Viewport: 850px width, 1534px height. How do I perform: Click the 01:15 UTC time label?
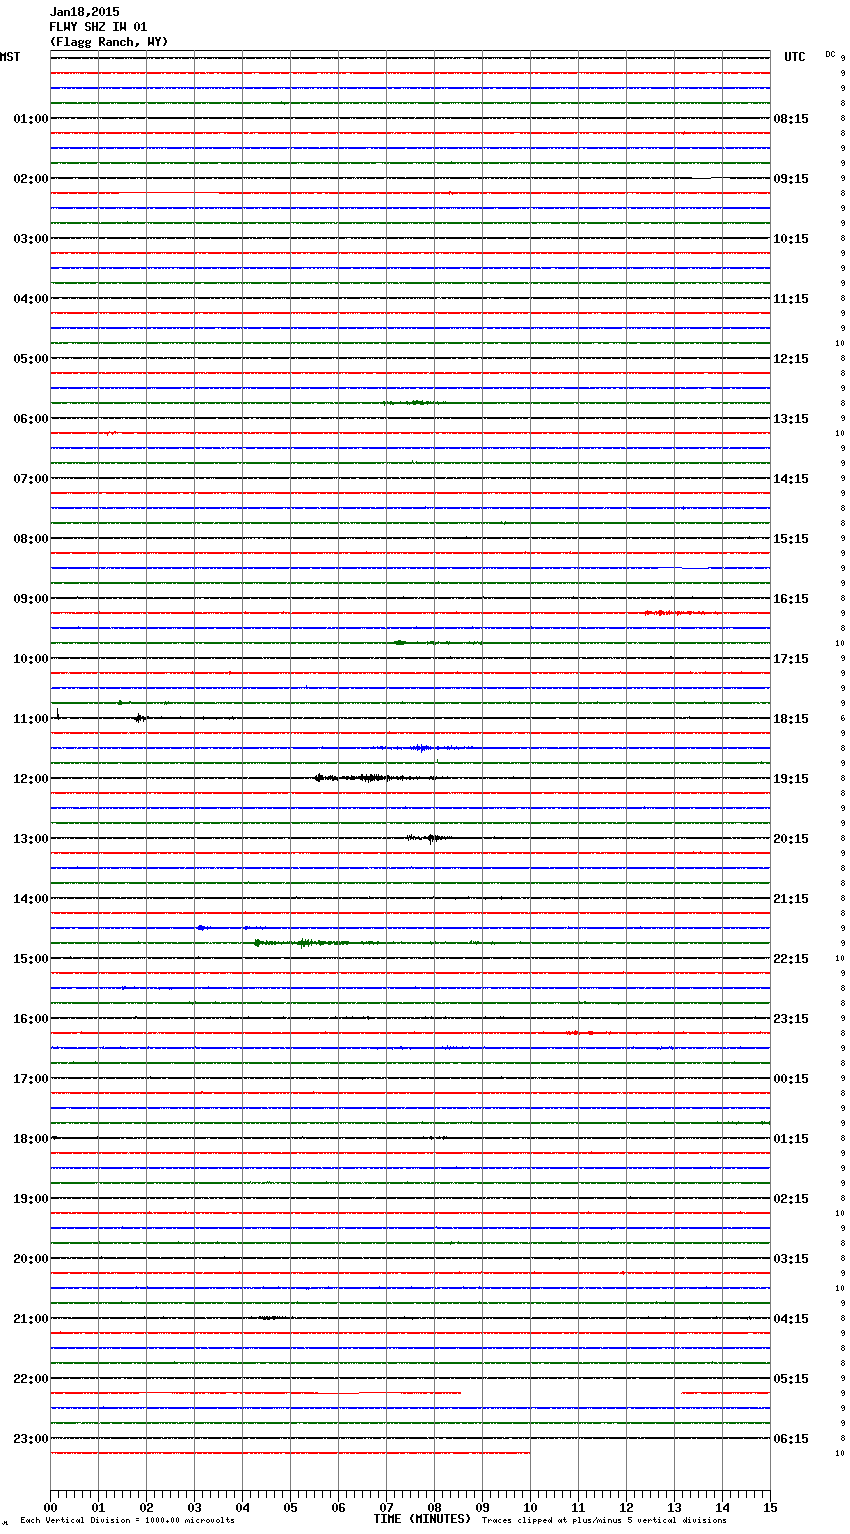click(791, 1139)
